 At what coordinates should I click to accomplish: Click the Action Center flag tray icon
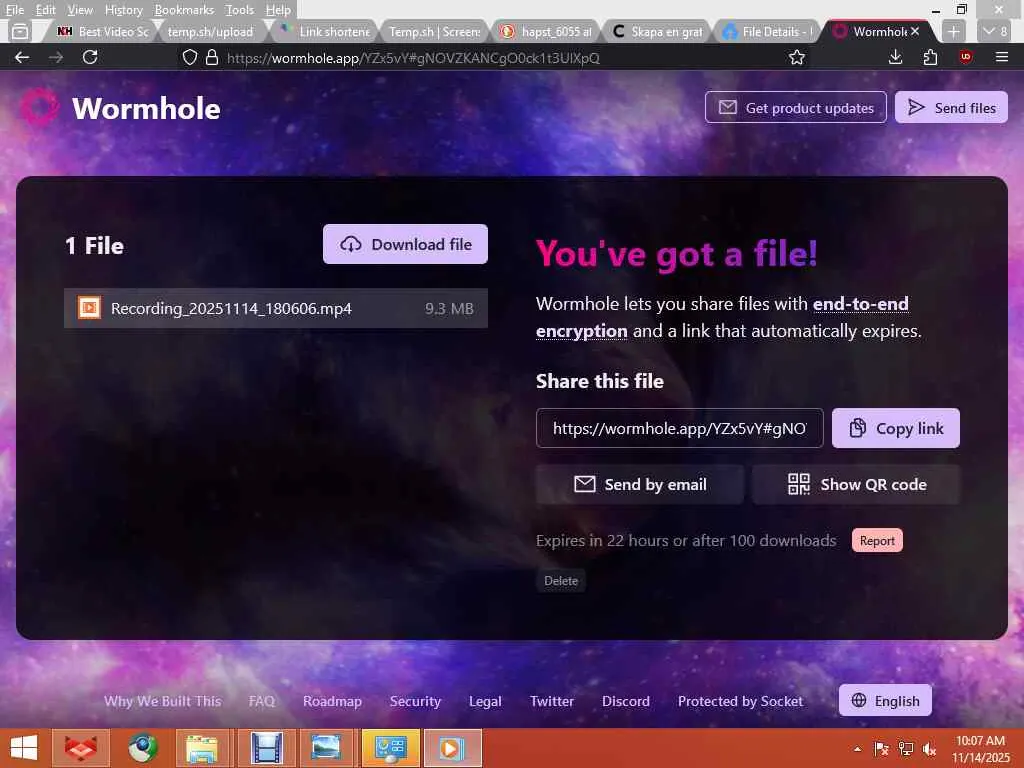(x=881, y=748)
